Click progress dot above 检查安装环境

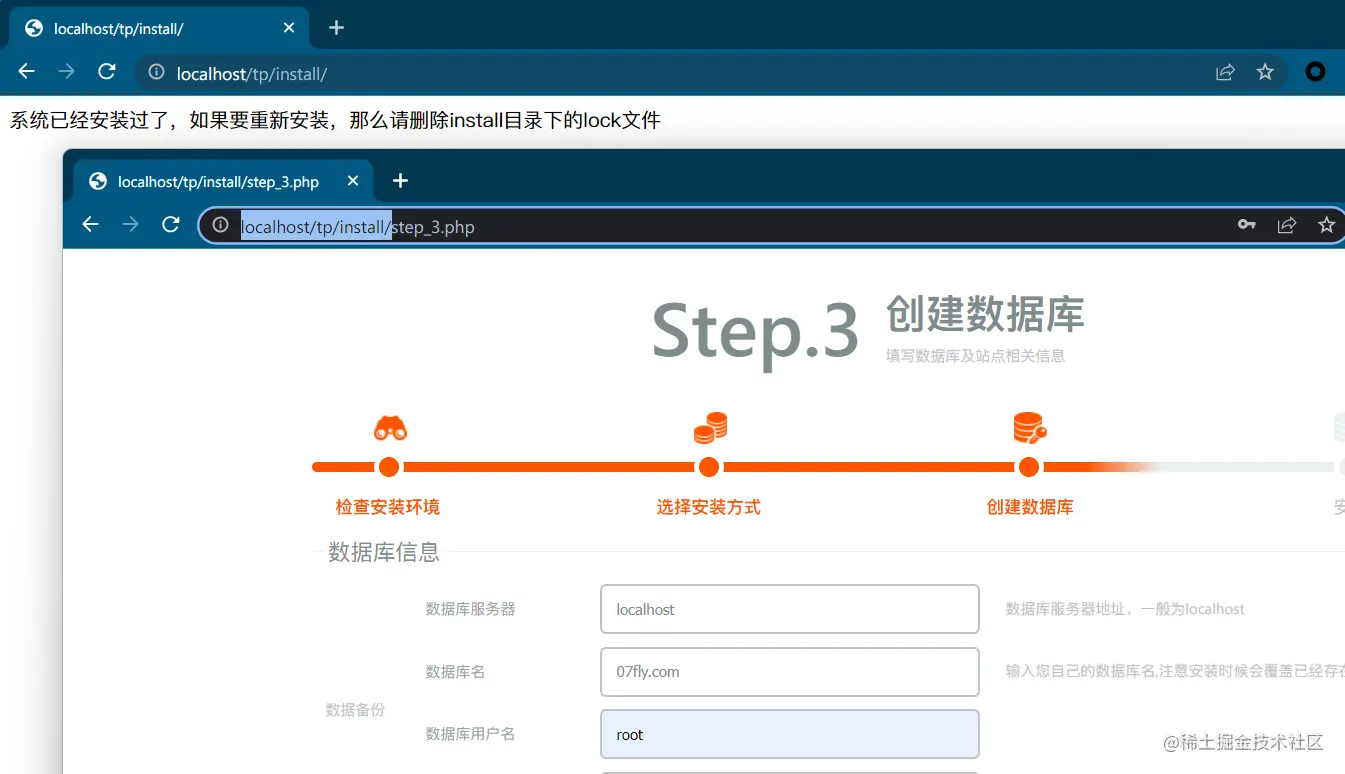[x=389, y=467]
